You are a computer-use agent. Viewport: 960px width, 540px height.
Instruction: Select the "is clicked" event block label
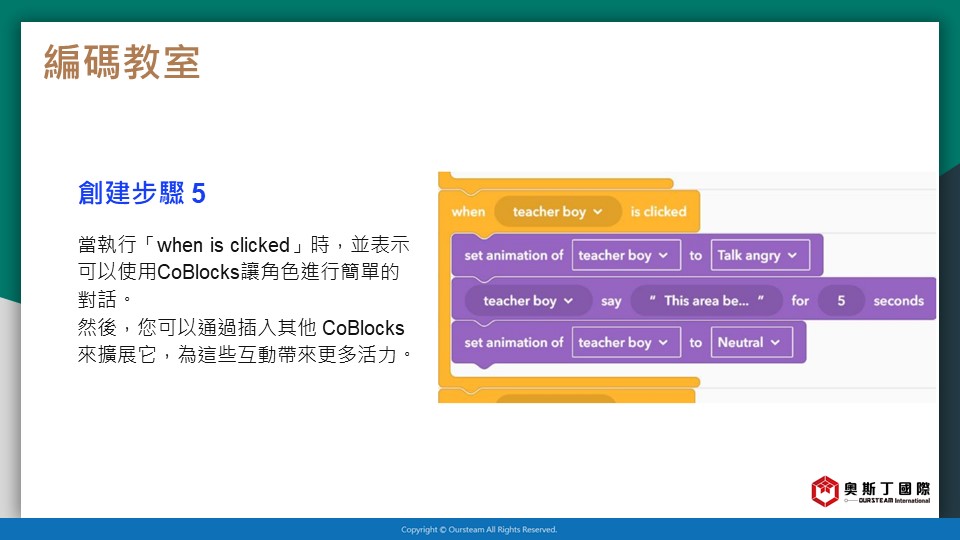point(658,212)
